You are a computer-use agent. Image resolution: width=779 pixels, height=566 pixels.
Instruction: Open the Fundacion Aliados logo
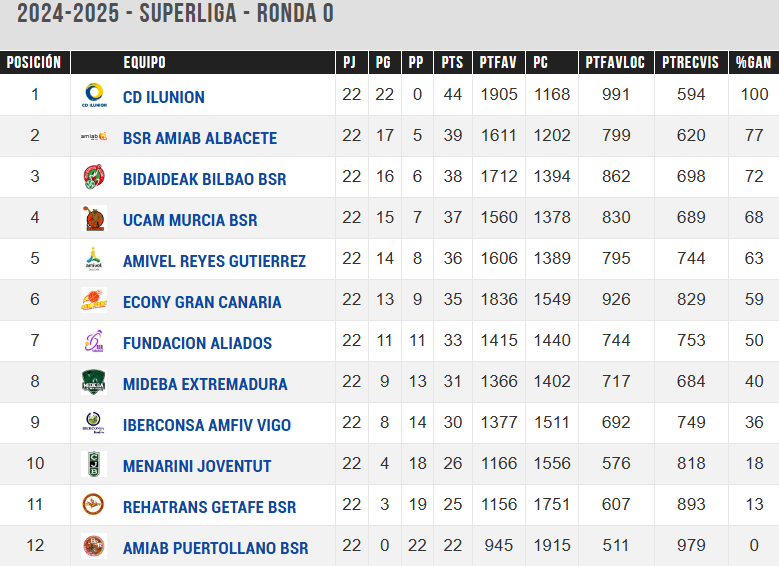94,341
